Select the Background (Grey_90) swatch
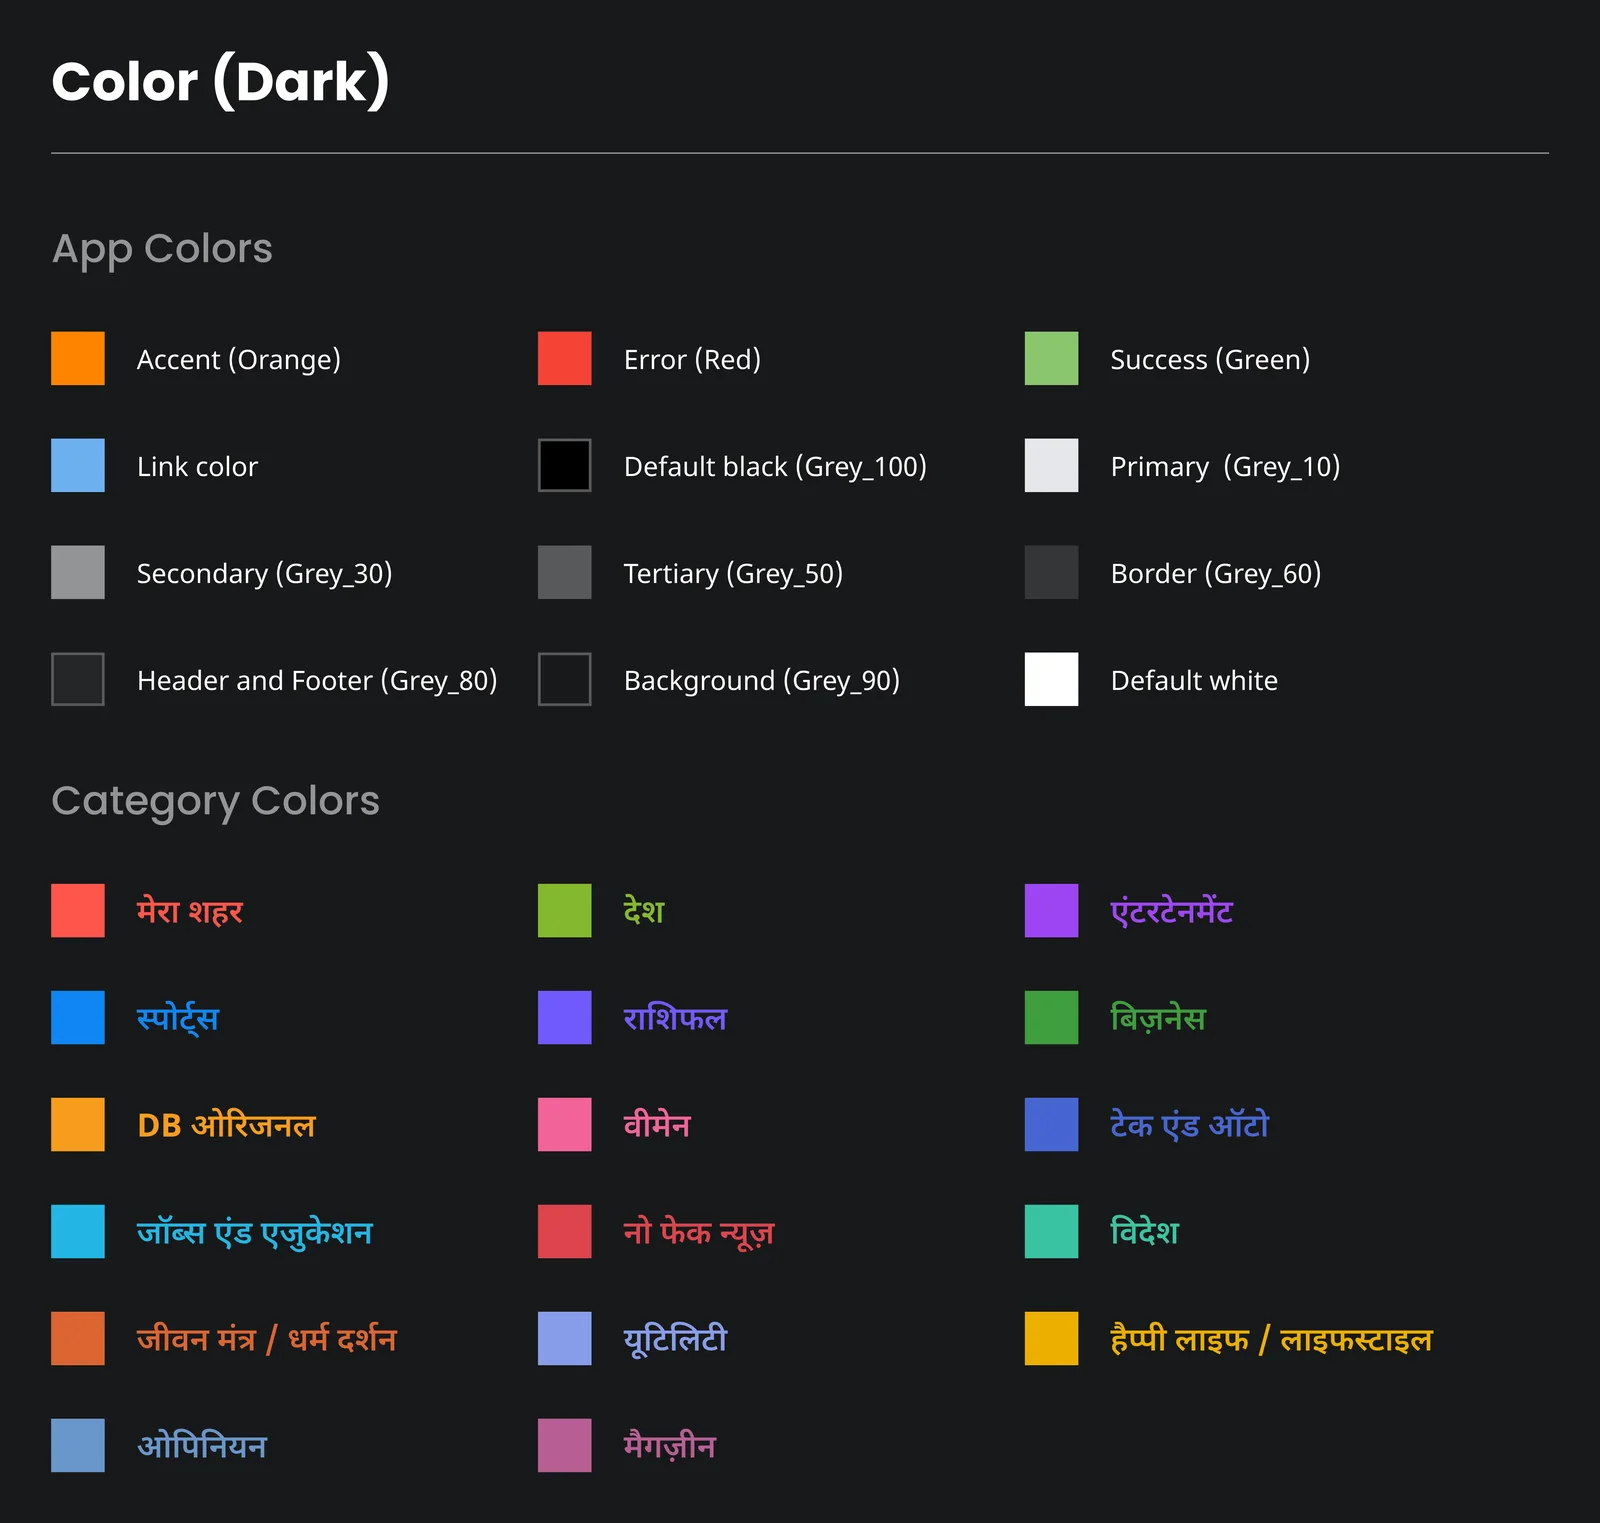This screenshot has height=1523, width=1600. click(x=565, y=679)
